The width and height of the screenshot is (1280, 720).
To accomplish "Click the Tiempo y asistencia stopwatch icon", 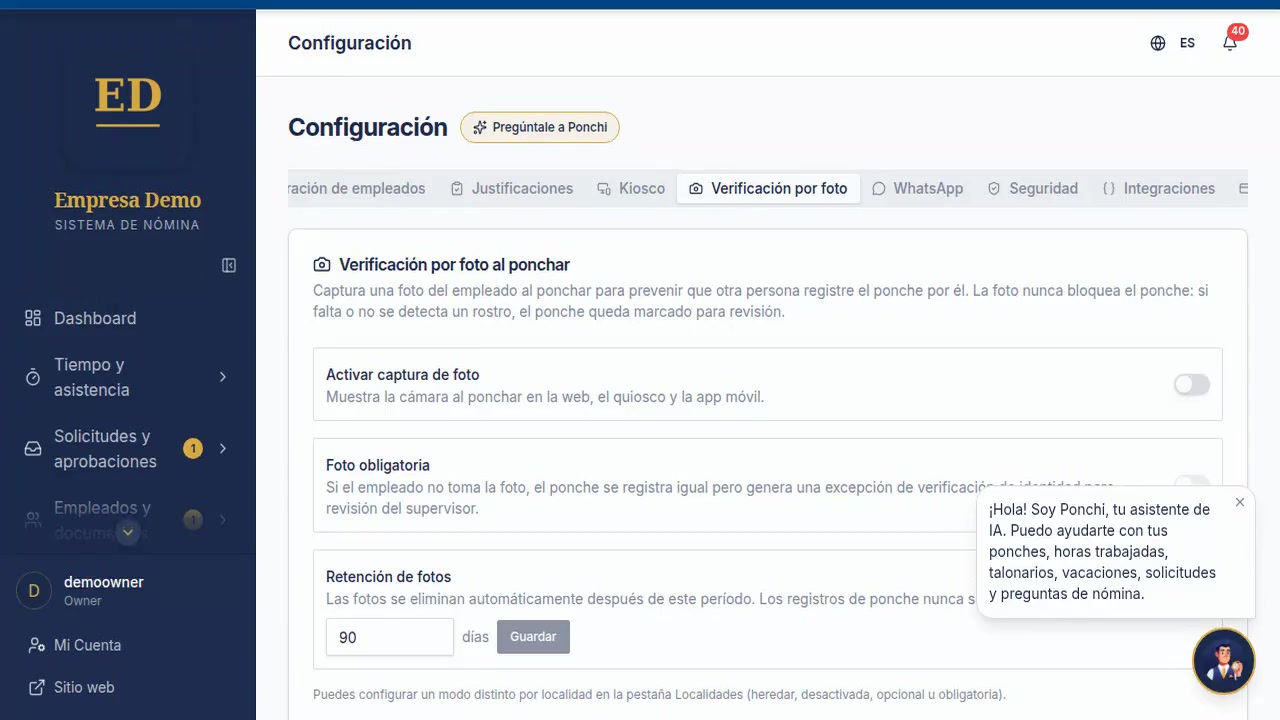I will (x=33, y=377).
